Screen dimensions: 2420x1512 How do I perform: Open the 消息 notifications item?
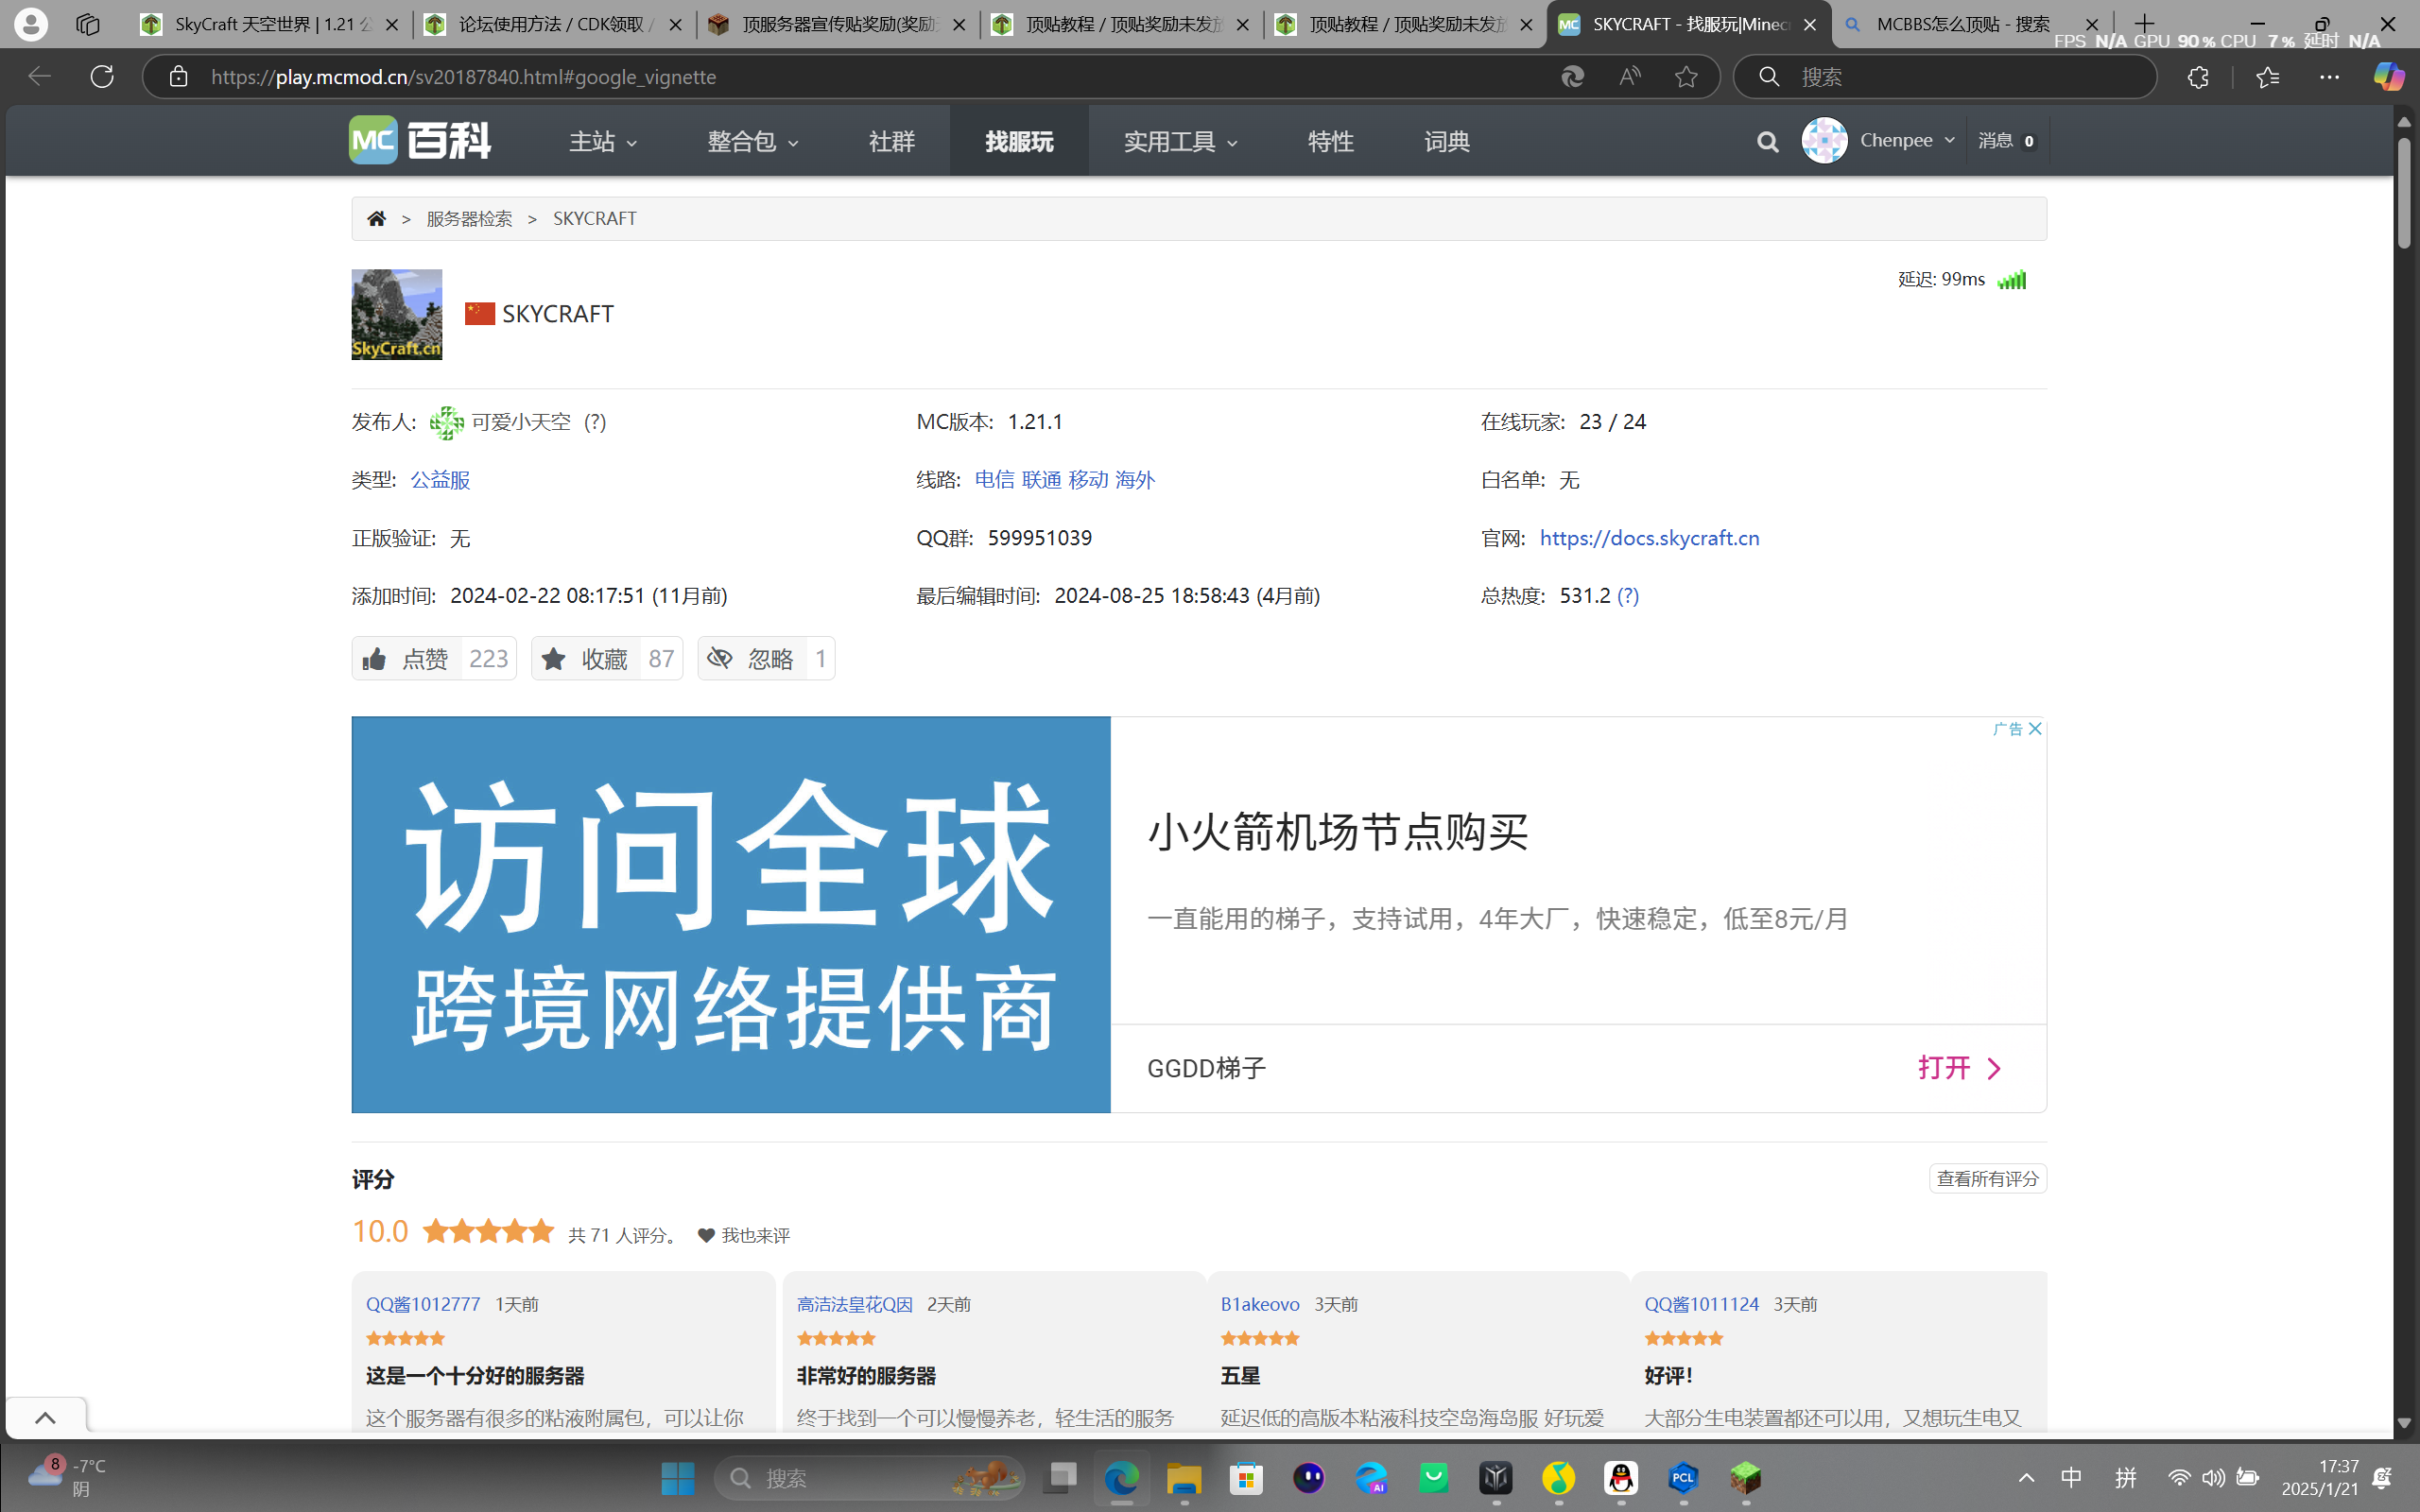point(2007,140)
